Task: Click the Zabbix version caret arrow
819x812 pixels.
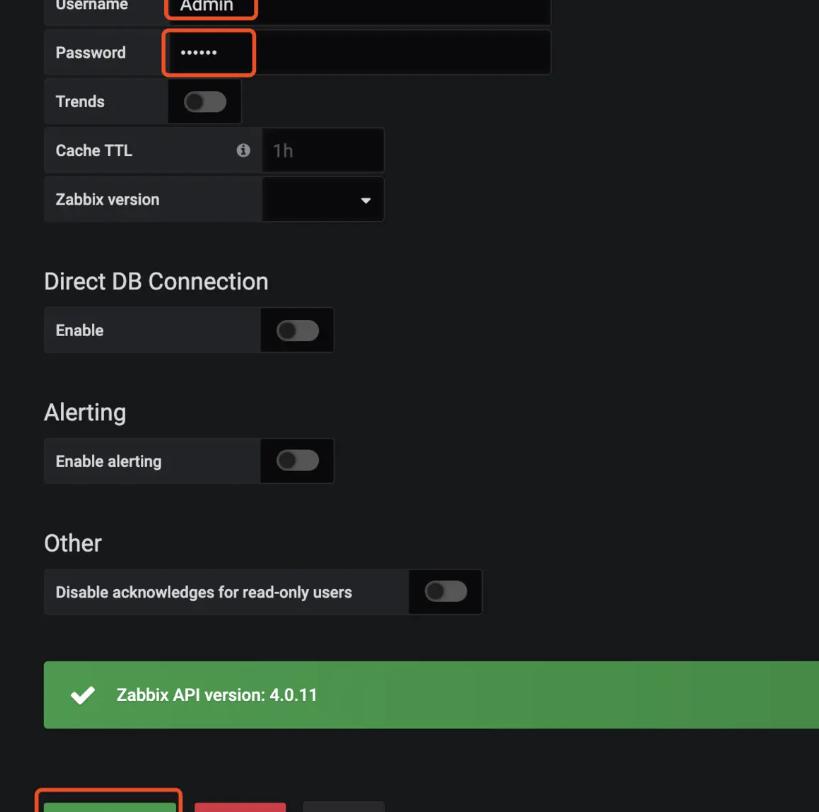Action: coord(366,201)
